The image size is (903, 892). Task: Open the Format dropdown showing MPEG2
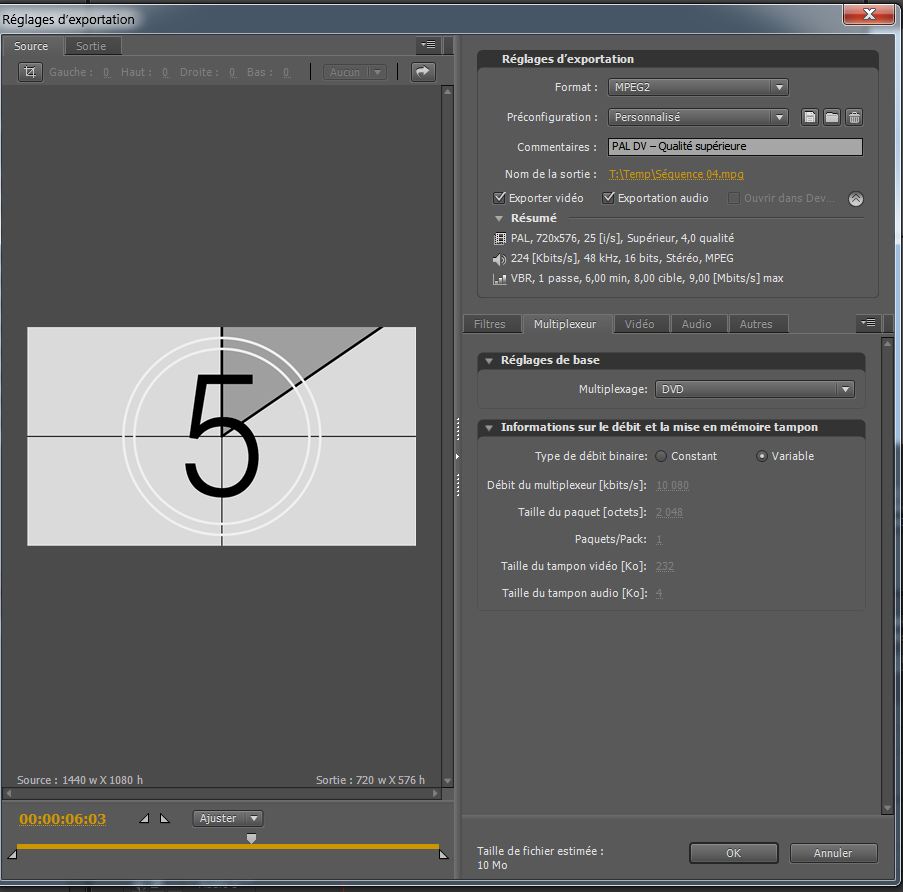coord(697,88)
